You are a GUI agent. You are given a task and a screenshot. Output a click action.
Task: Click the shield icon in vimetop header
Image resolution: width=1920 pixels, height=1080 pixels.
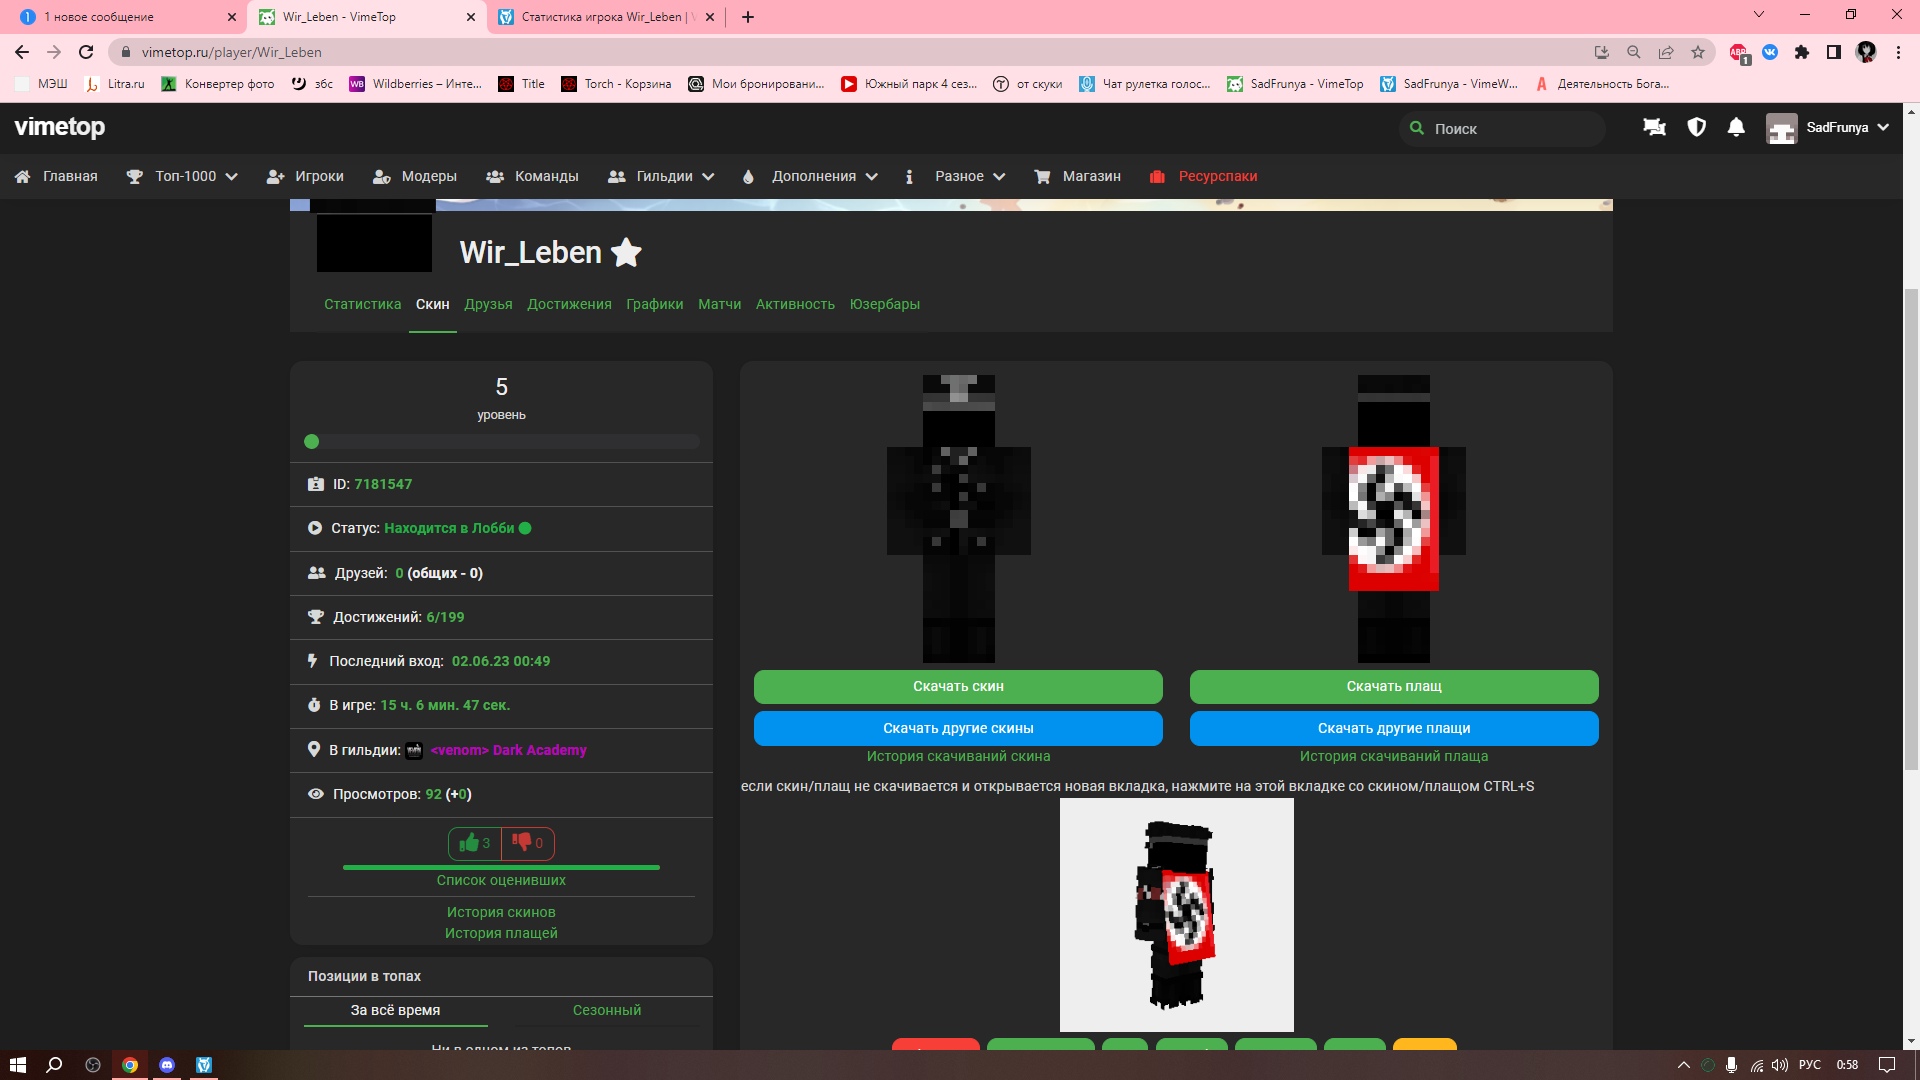[x=1696, y=128]
